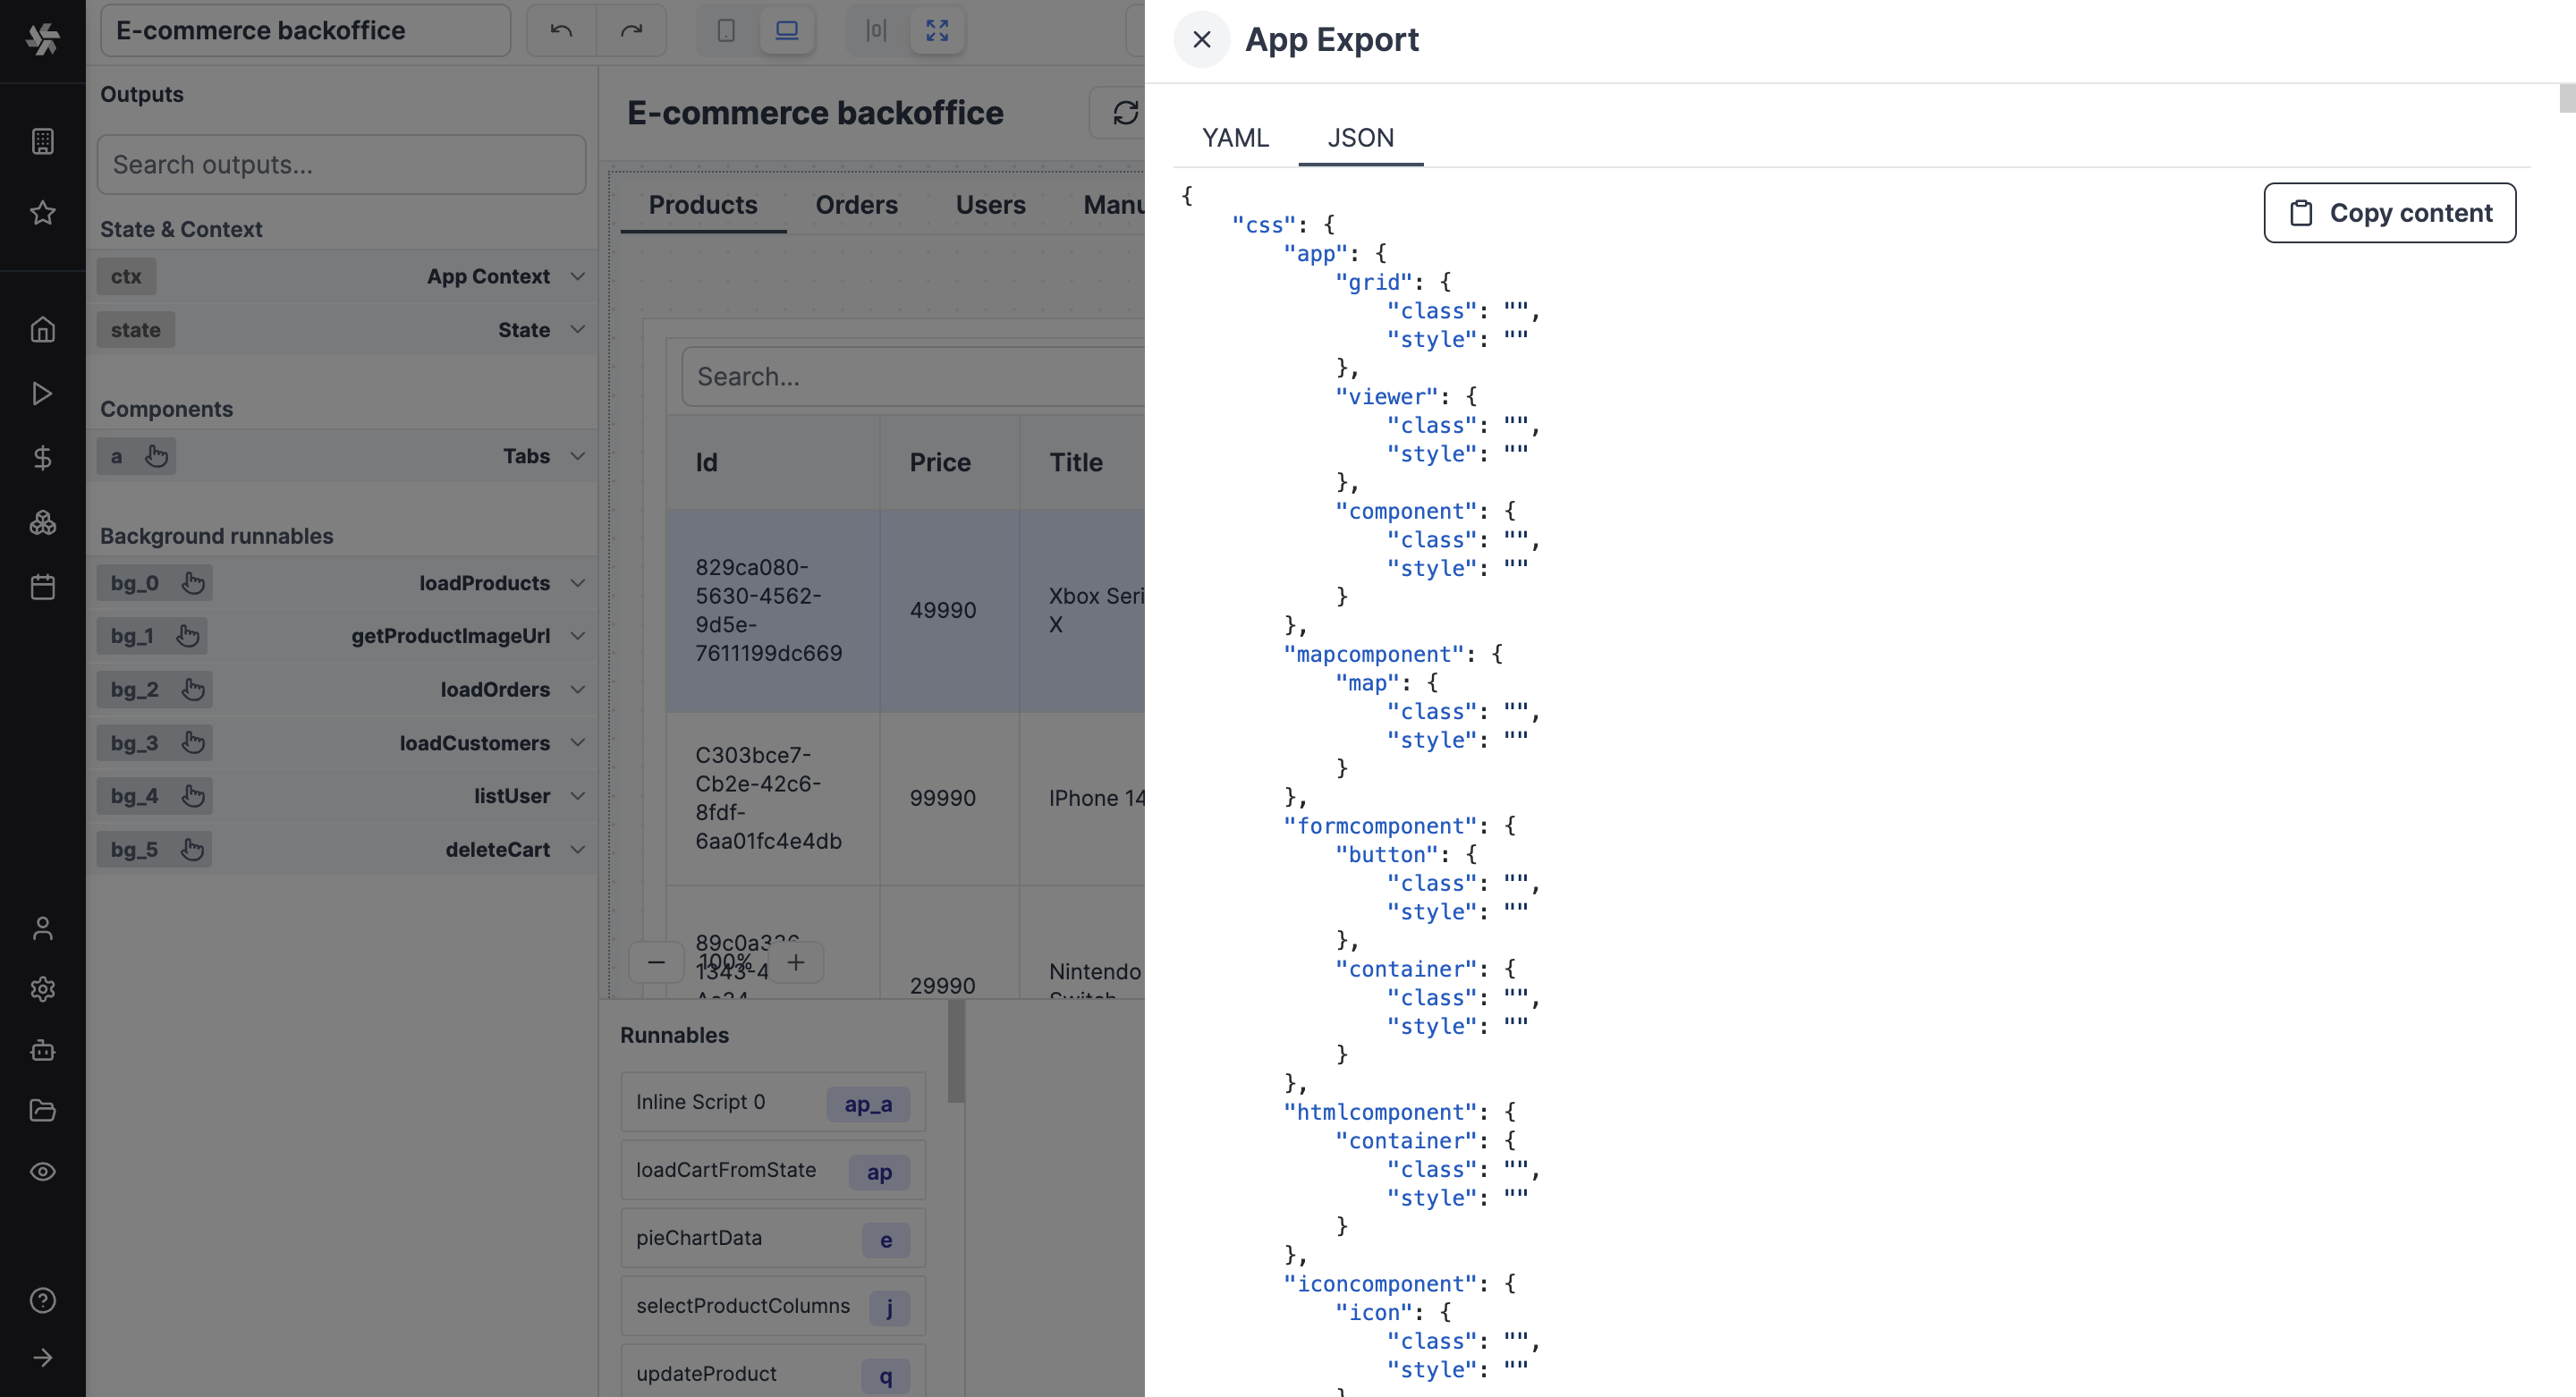This screenshot has width=2576, height=1397.
Task: Scroll down in the JSON export panel
Action: tap(2563, 688)
